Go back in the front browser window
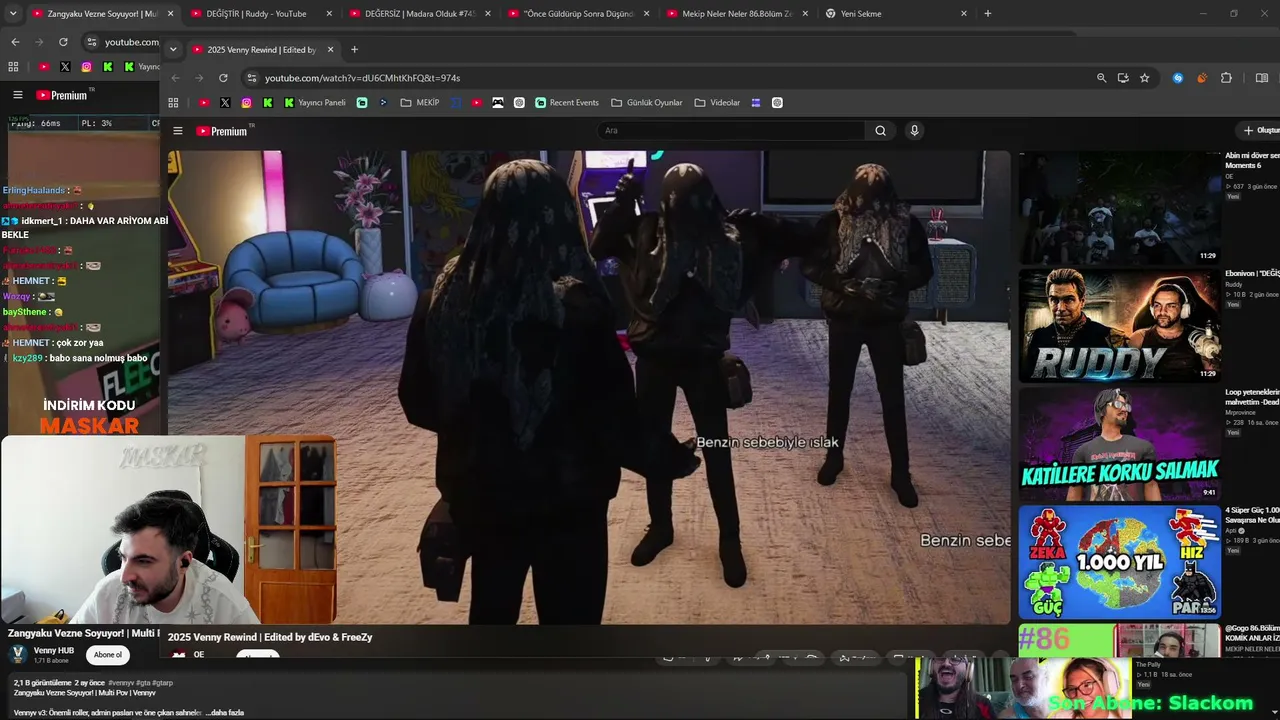The image size is (1280, 720). click(x=176, y=78)
